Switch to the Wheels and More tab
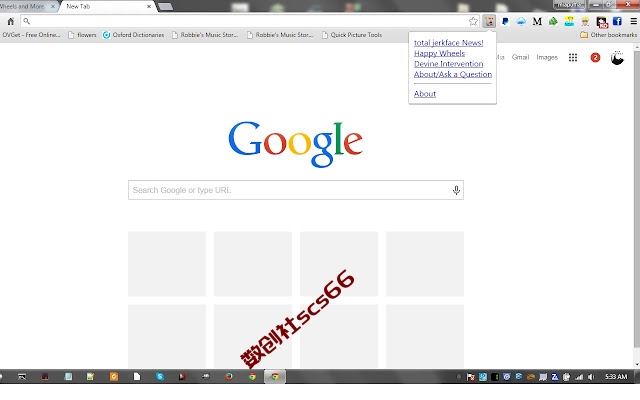The image size is (640, 400). tap(24, 7)
